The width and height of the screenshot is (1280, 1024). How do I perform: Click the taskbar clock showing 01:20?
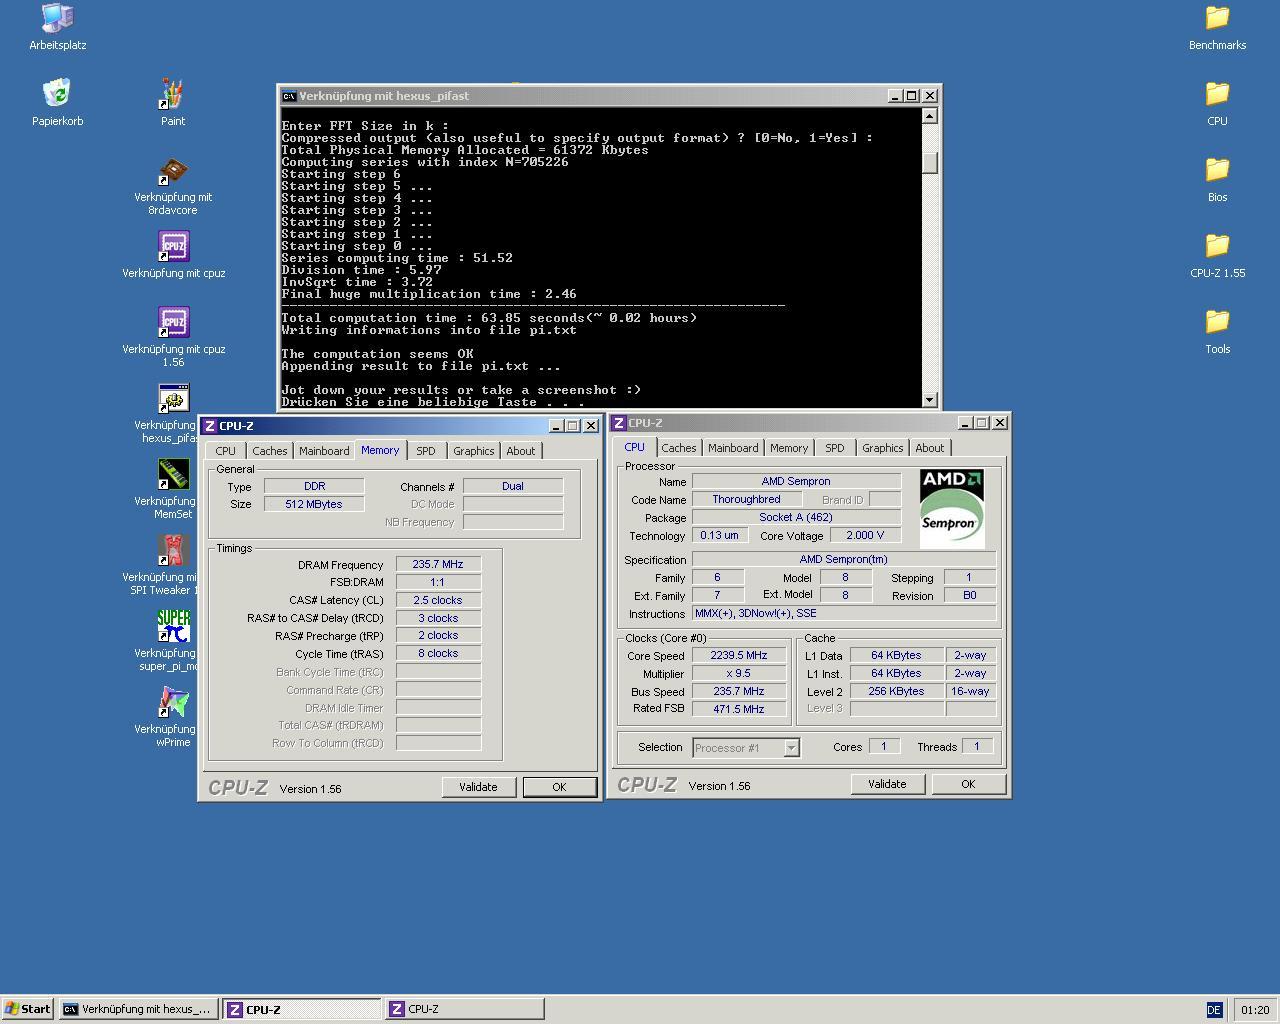(1255, 1010)
